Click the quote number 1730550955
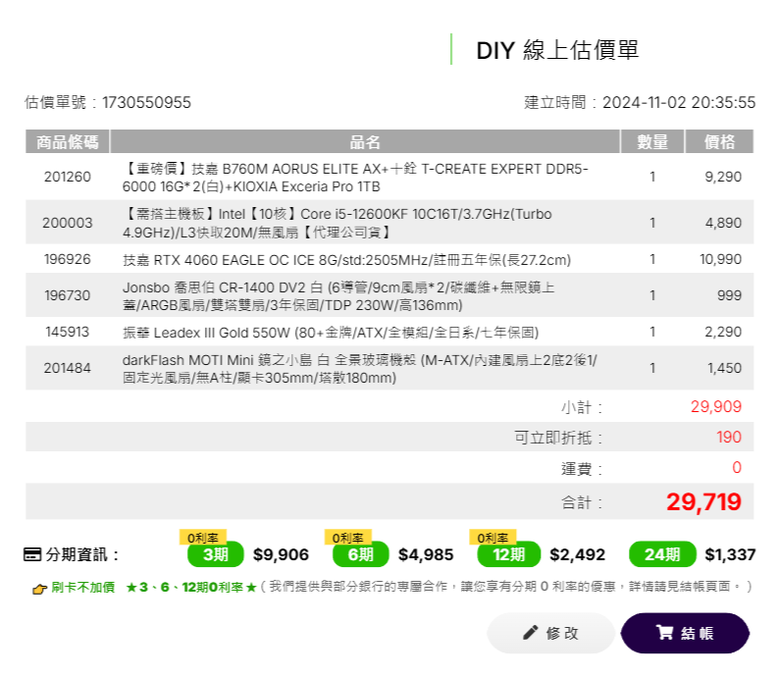The width and height of the screenshot is (780, 677). coord(146,102)
